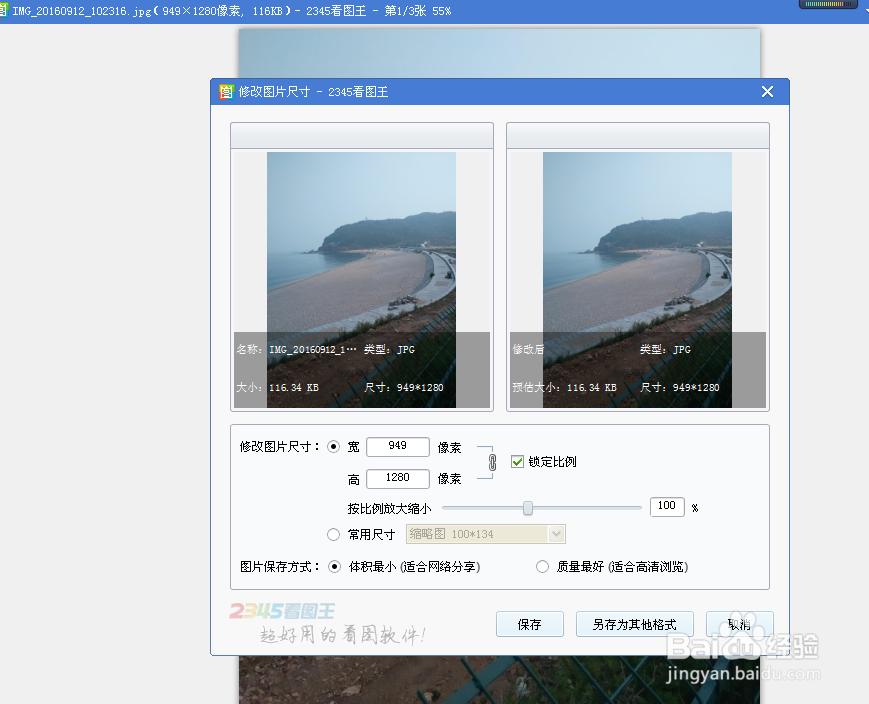The height and width of the screenshot is (704, 869).
Task: Click the app icon in main window title bar
Action: pyautogui.click(x=3, y=10)
